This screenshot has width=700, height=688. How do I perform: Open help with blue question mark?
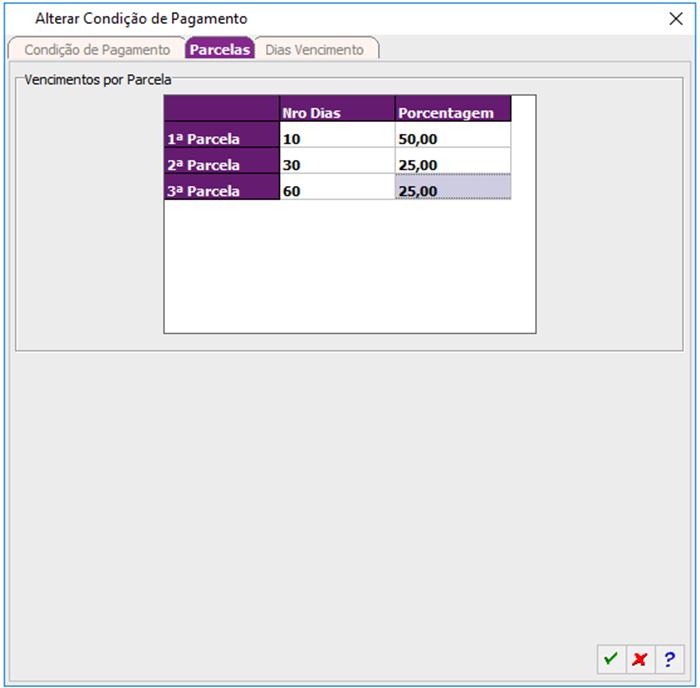pos(669,659)
